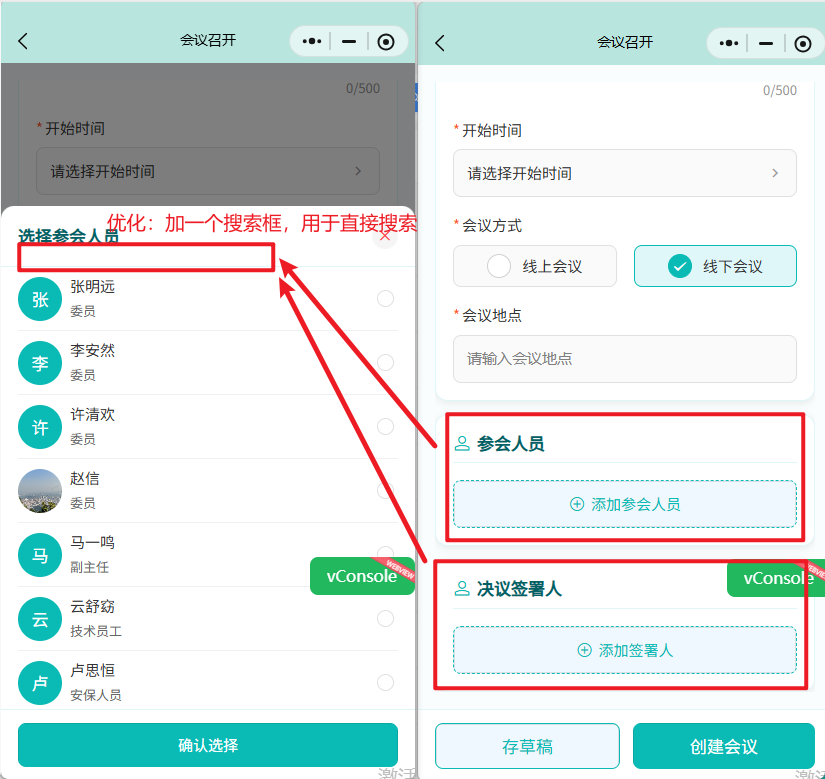
Task: Click the back arrow in right panel header
Action: (440, 42)
